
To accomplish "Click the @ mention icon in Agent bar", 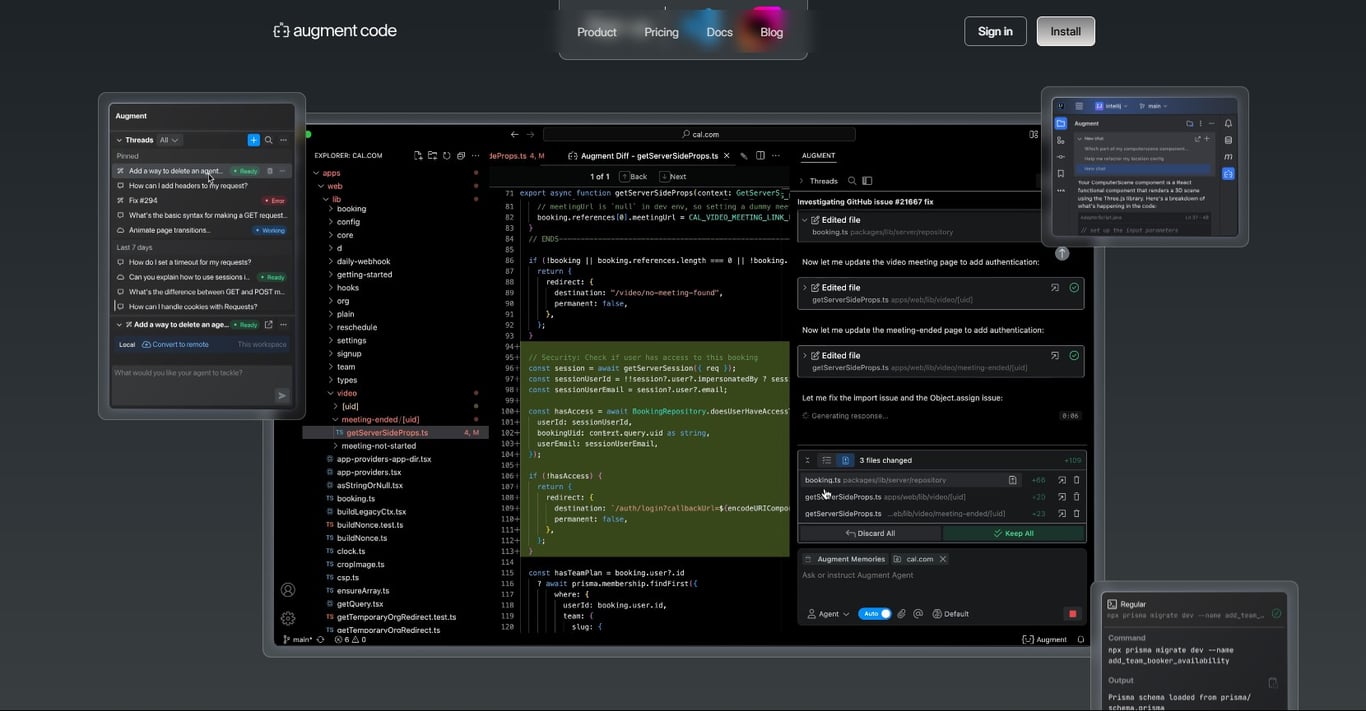I will 918,613.
